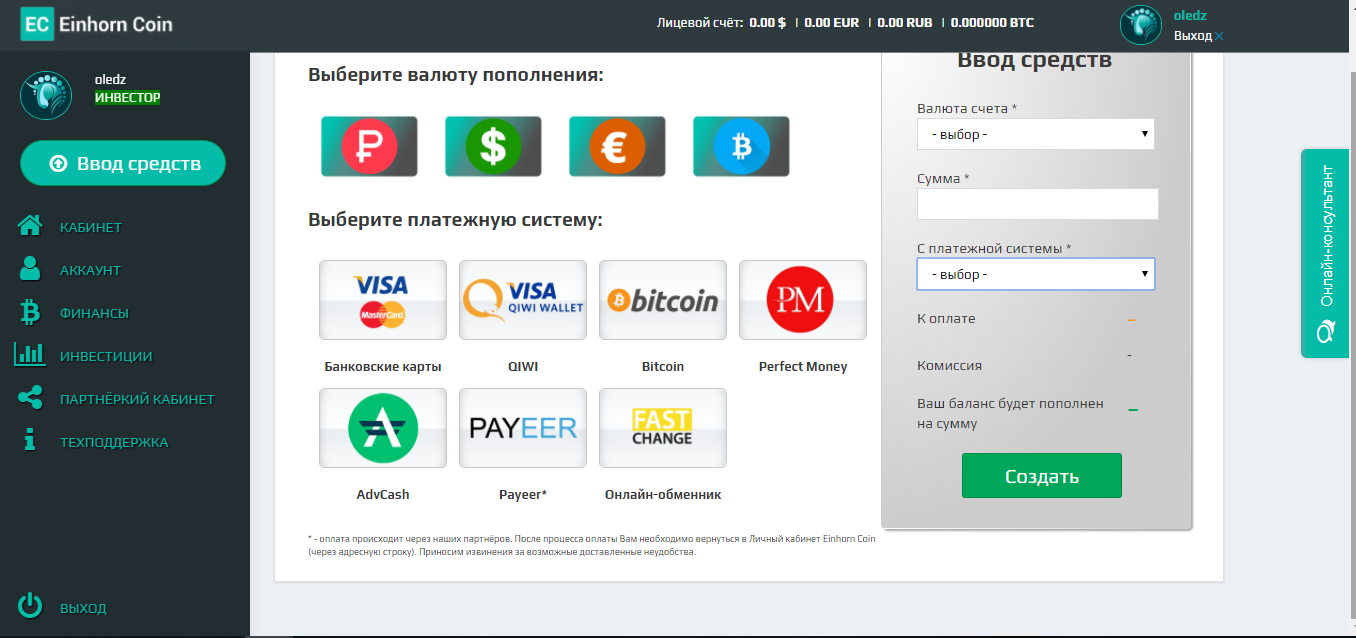Click the X next to Выход
This screenshot has width=1356, height=638.
[x=1219, y=37]
